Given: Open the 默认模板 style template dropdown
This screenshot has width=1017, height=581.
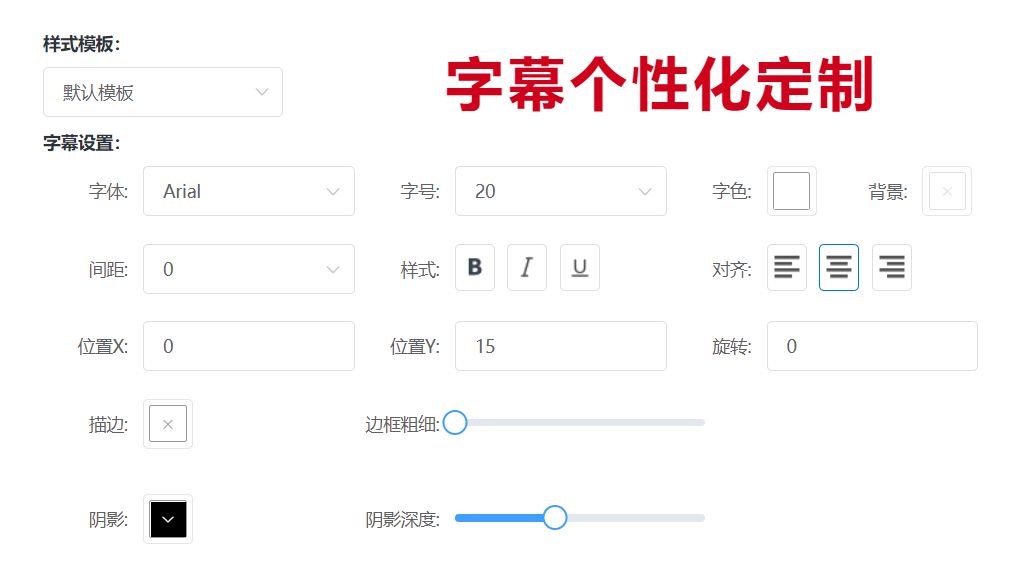Looking at the screenshot, I should 163,91.
